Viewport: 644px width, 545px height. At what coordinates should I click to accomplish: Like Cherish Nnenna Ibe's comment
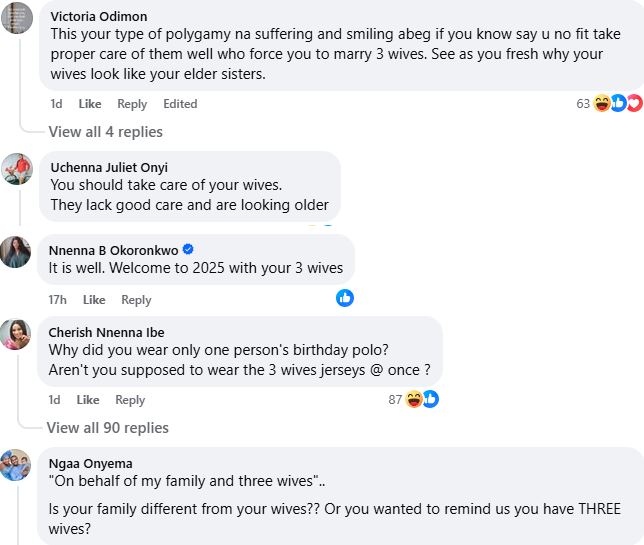pyautogui.click(x=88, y=400)
